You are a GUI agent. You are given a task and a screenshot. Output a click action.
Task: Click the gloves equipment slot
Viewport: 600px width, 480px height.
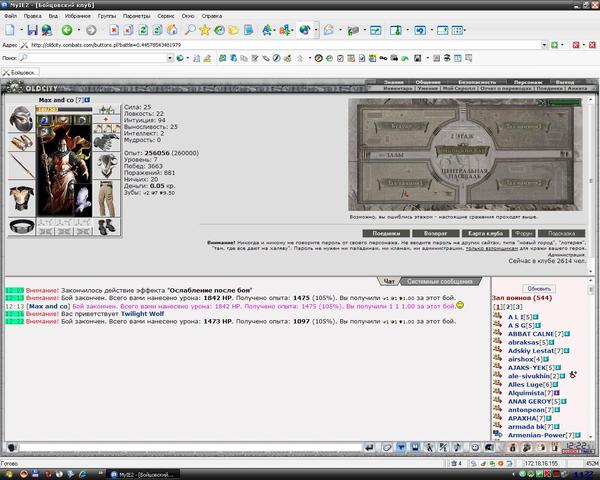click(x=107, y=142)
